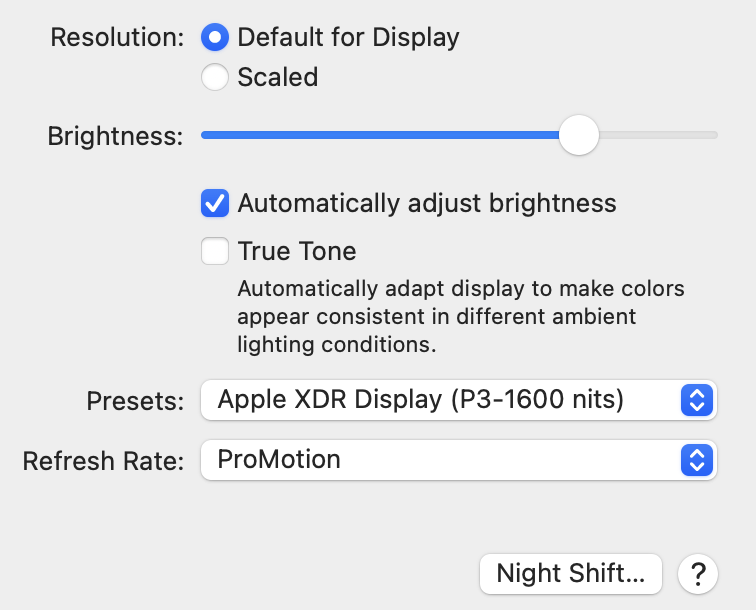The width and height of the screenshot is (756, 610).
Task: Select the Default for Display radio button
Action: [215, 38]
